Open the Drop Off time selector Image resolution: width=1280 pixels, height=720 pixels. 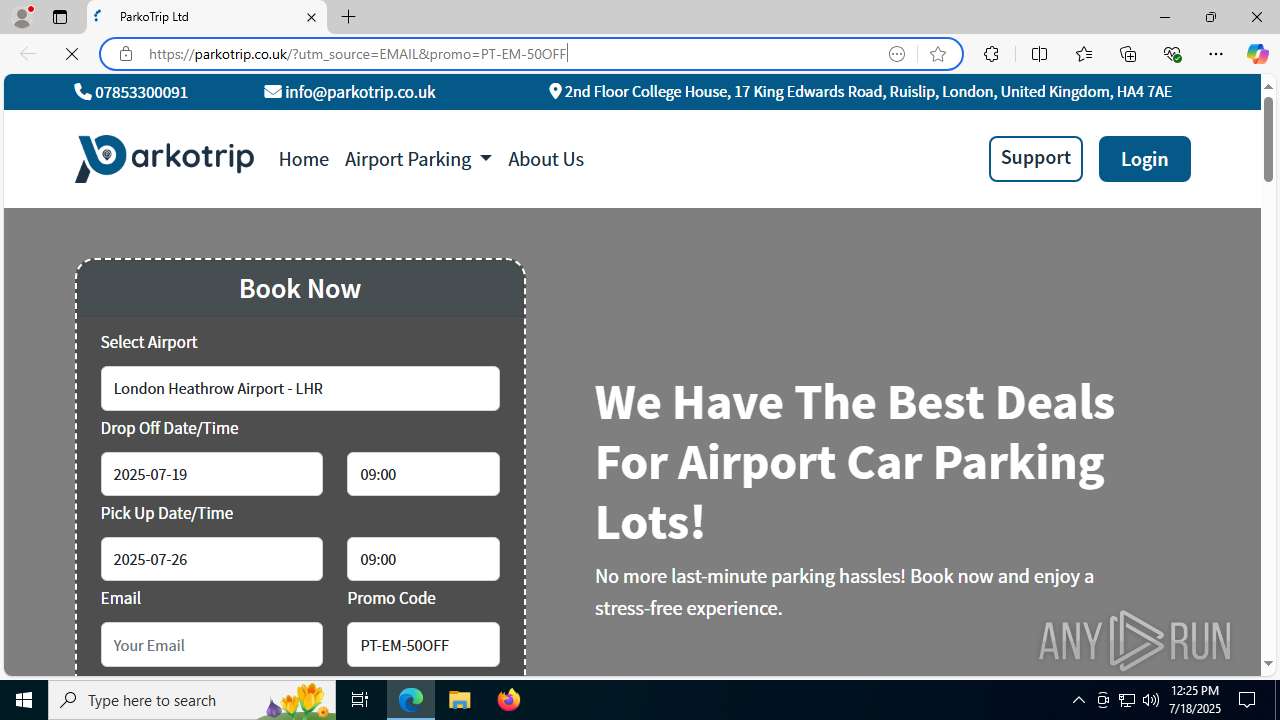(423, 474)
